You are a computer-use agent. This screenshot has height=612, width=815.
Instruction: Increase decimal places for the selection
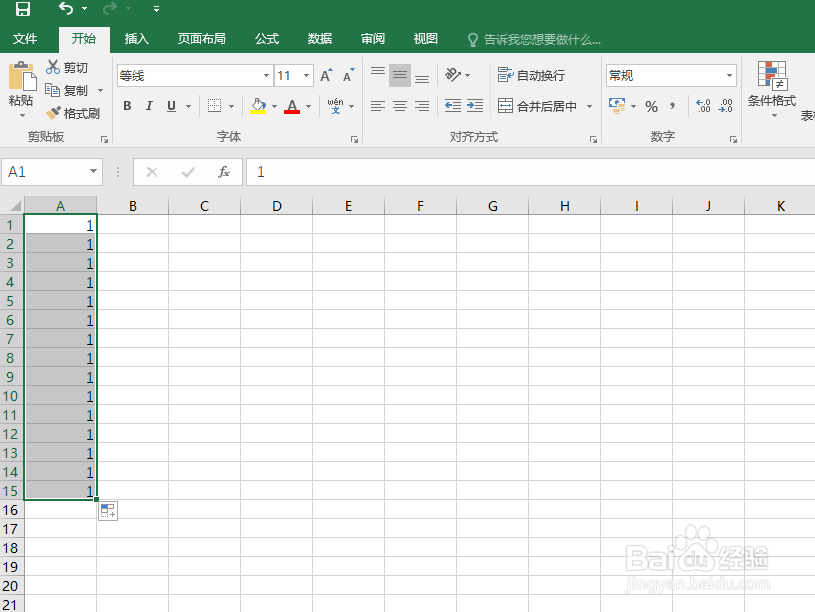[x=702, y=104]
